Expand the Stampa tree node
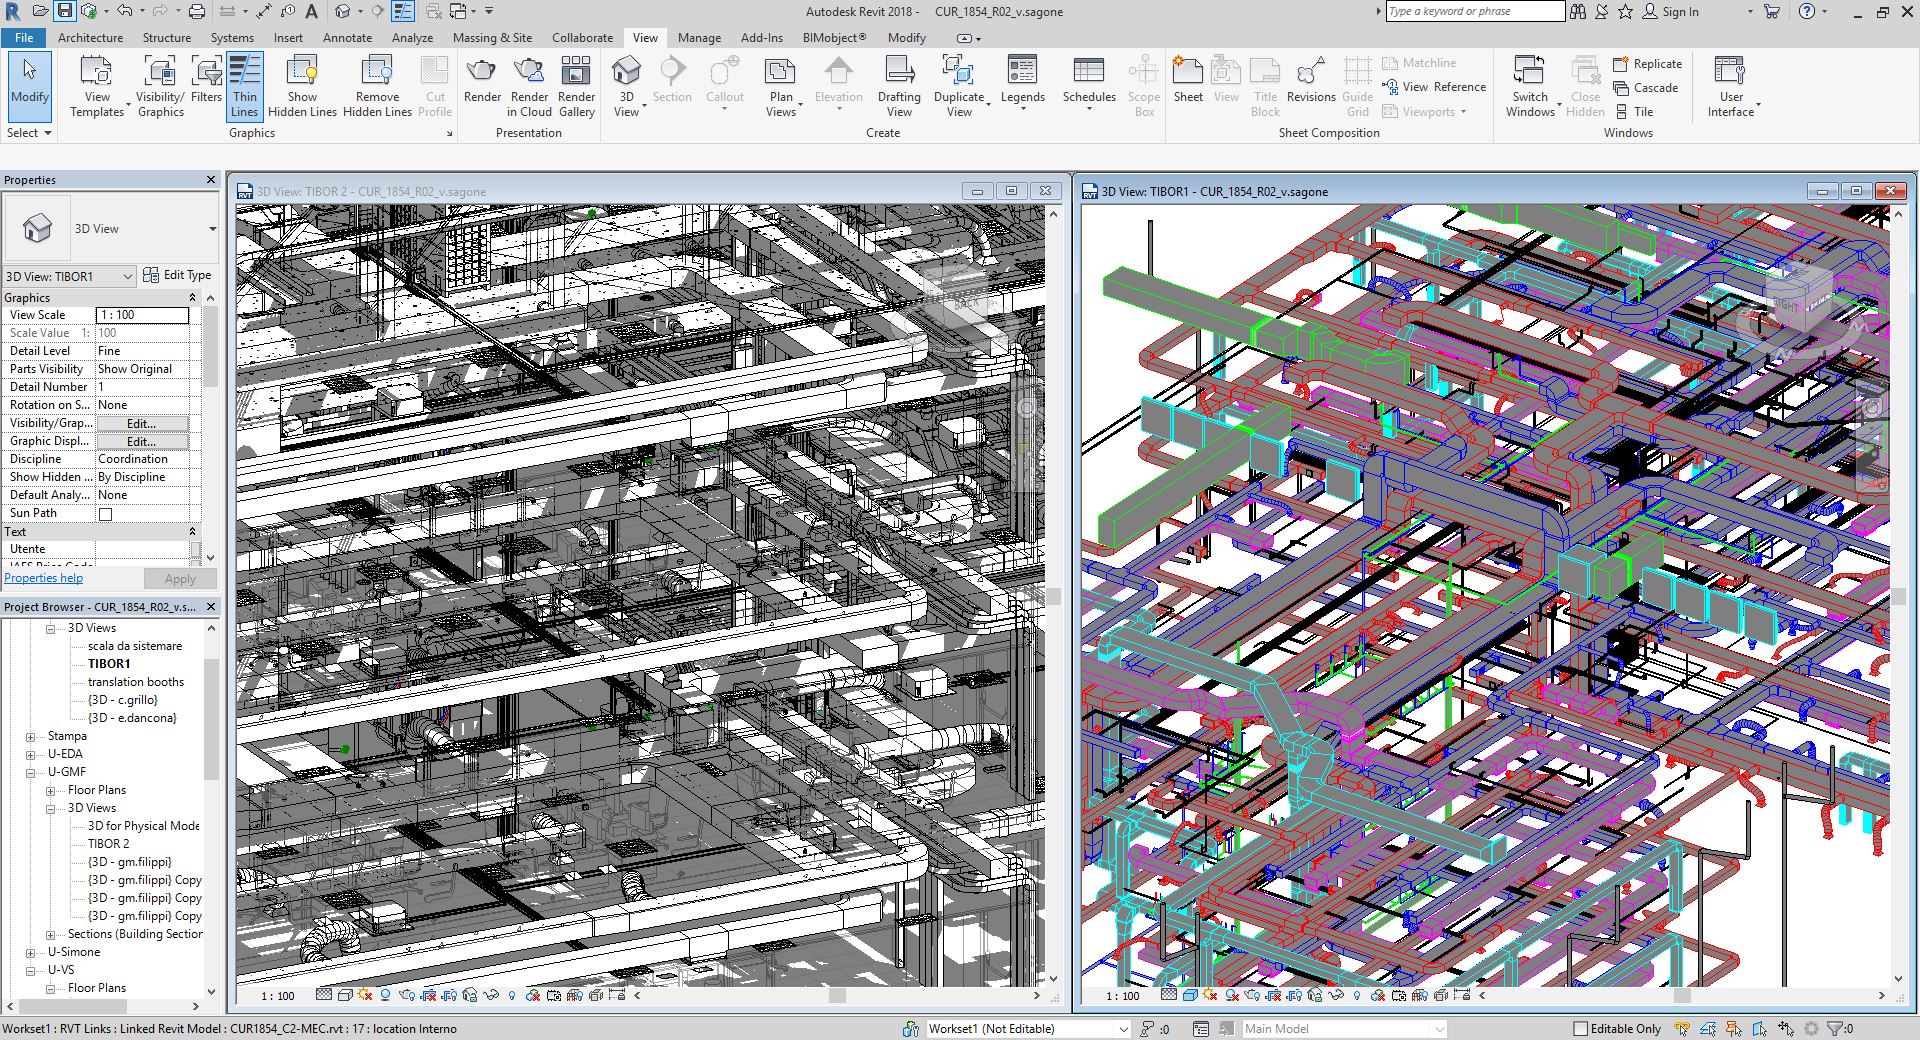 (x=30, y=736)
